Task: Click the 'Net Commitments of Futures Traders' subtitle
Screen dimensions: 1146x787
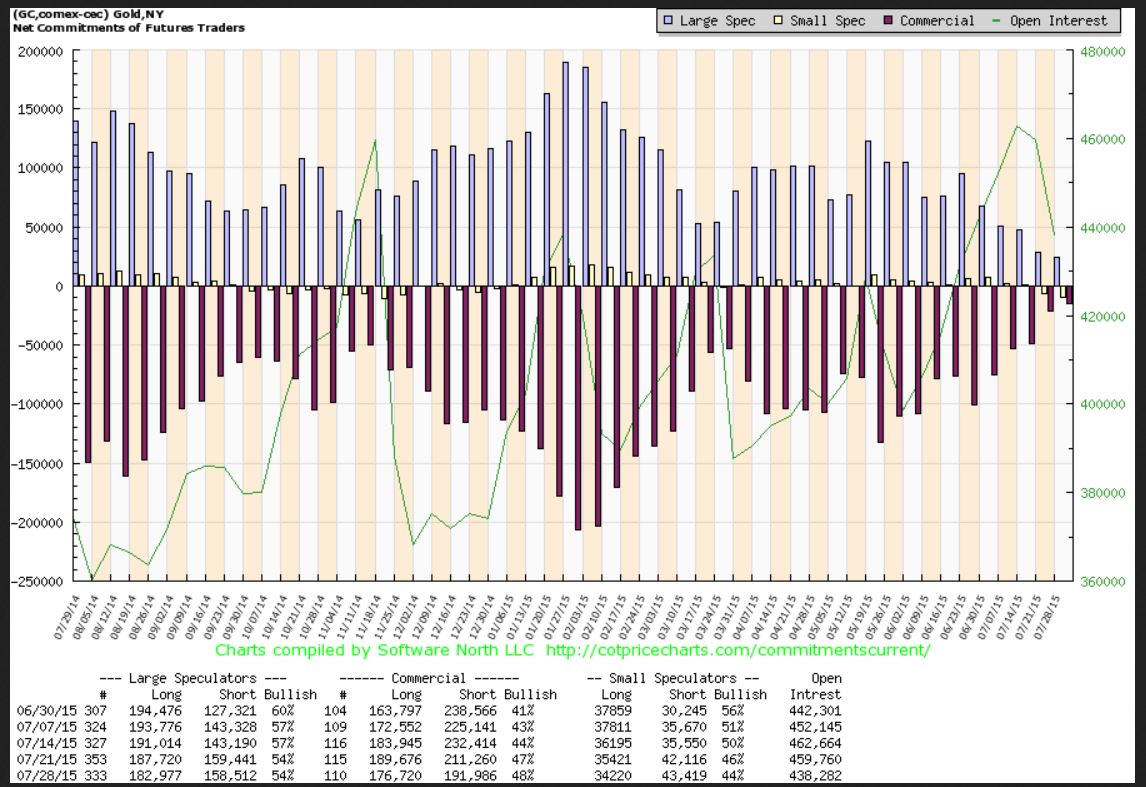Action: coord(128,27)
